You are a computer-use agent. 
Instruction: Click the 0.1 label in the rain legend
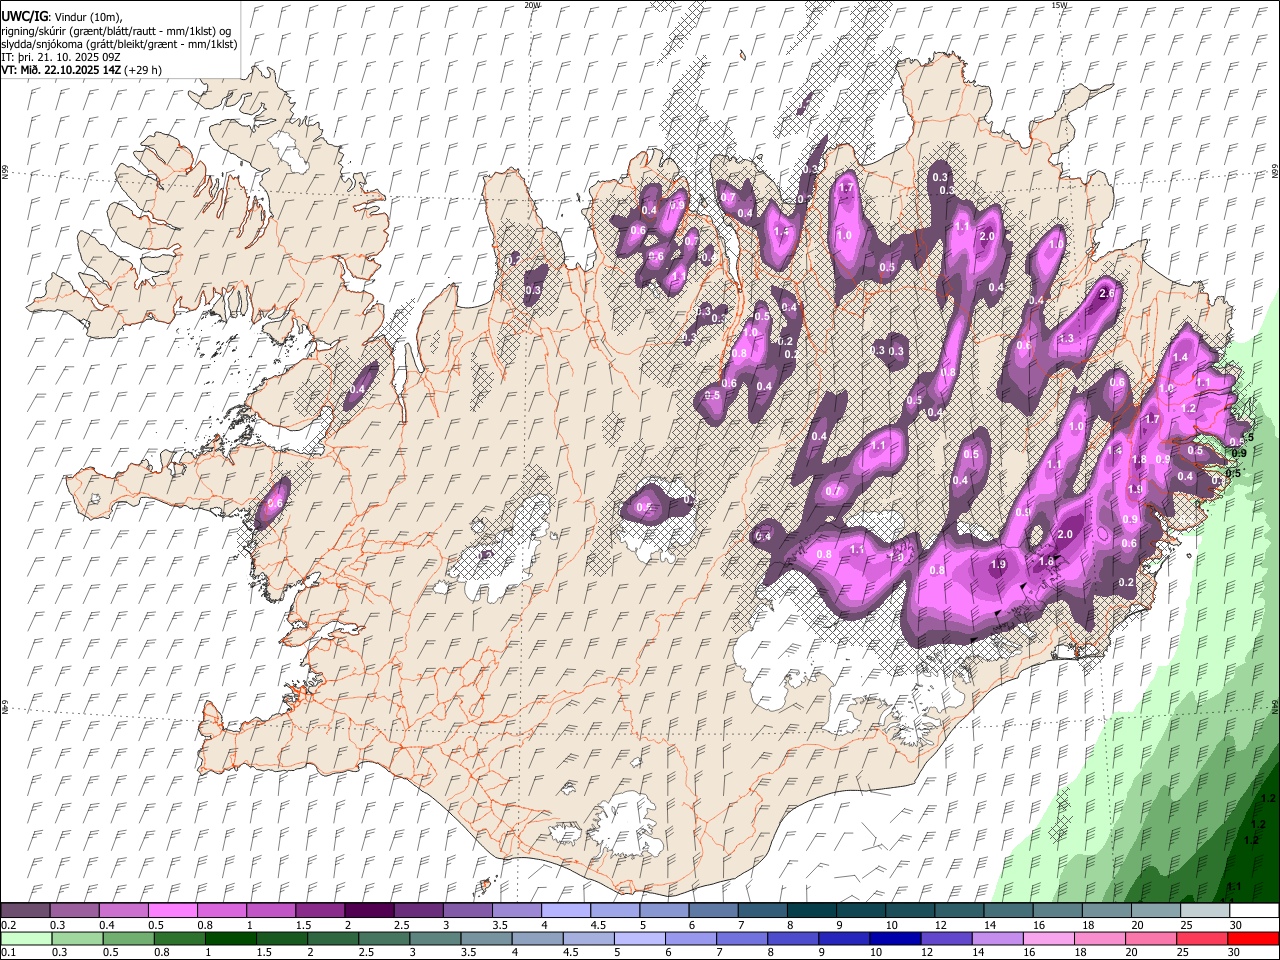[7, 952]
